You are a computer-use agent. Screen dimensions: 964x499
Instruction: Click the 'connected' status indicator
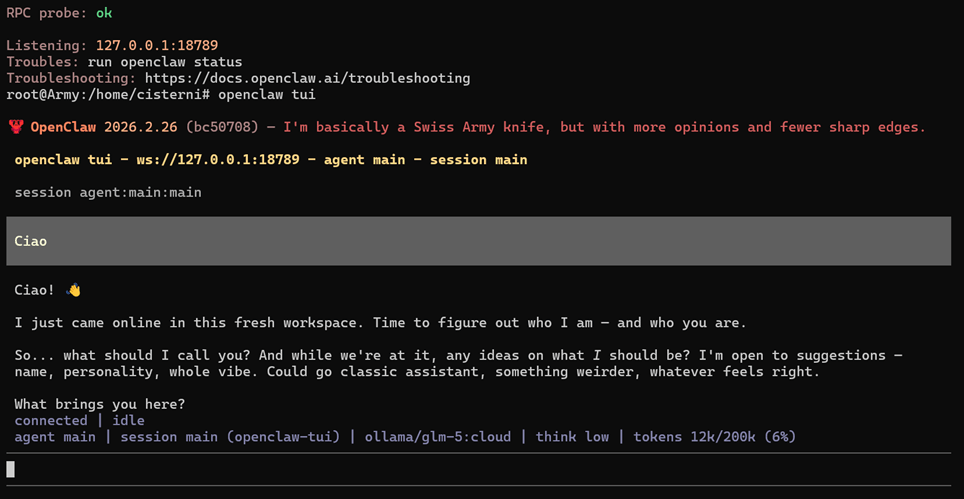point(51,421)
